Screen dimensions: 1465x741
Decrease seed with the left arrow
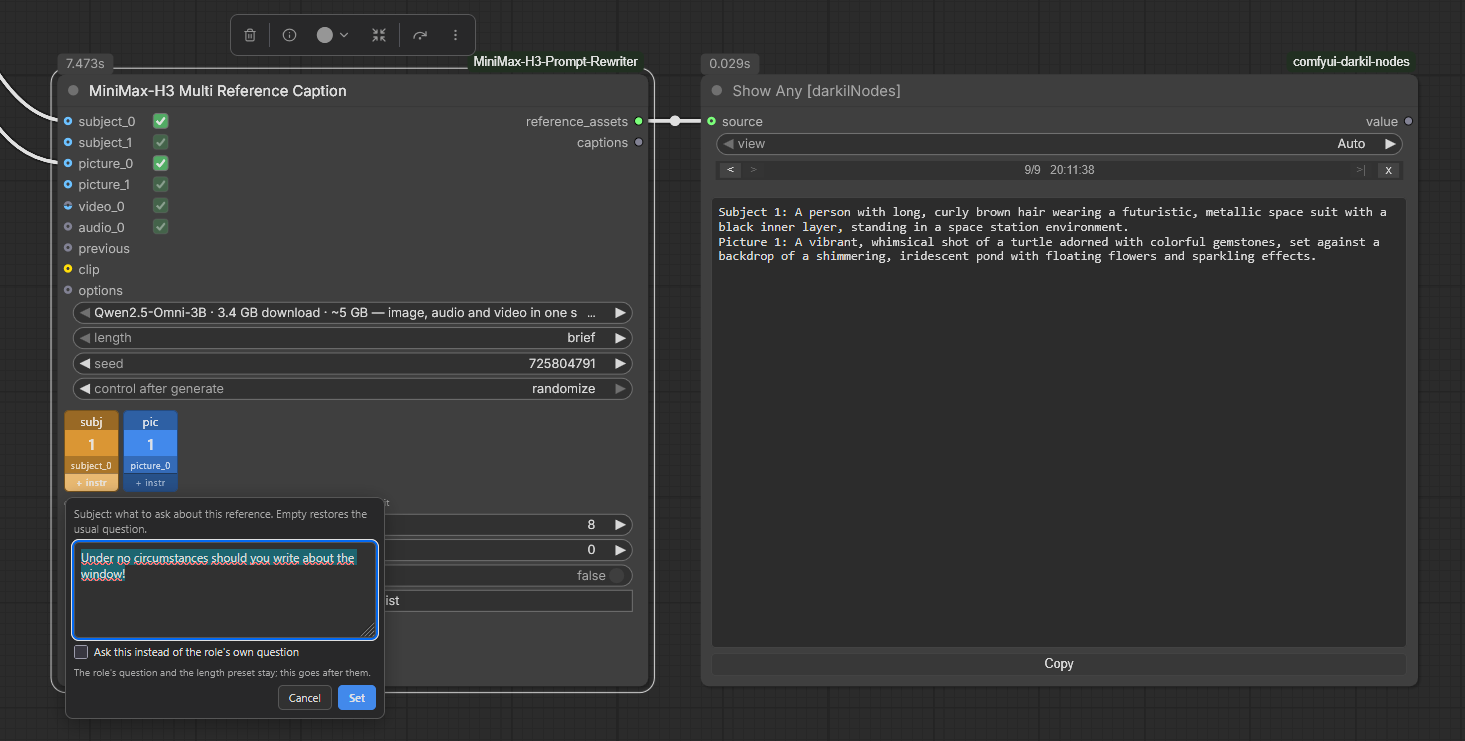pyautogui.click(x=85, y=364)
